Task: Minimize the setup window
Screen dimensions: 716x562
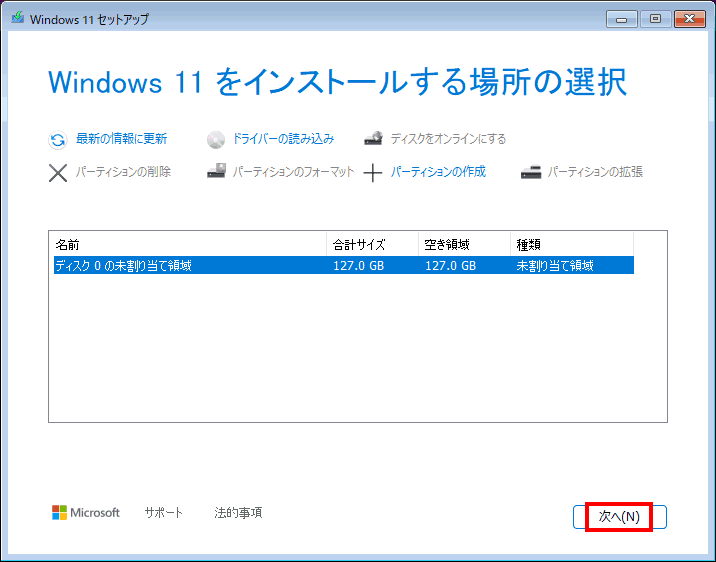Action: click(621, 19)
